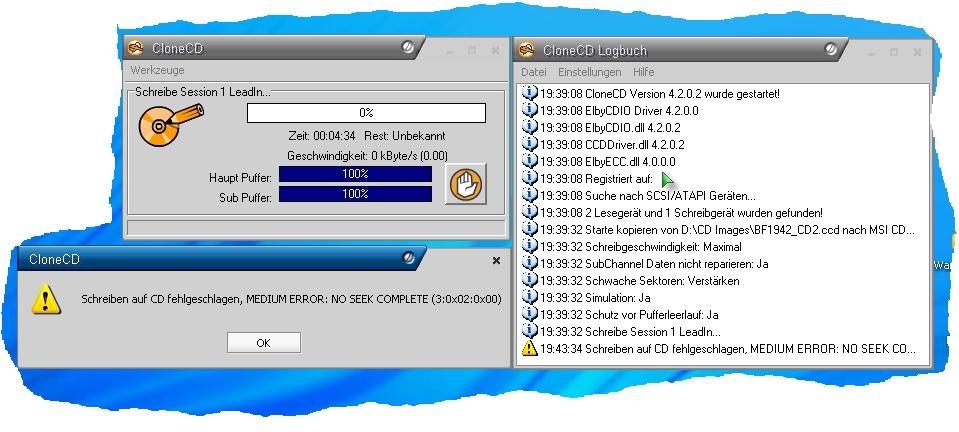
Task: Click the CloneCD title bar sheep icon
Action: (x=136, y=48)
